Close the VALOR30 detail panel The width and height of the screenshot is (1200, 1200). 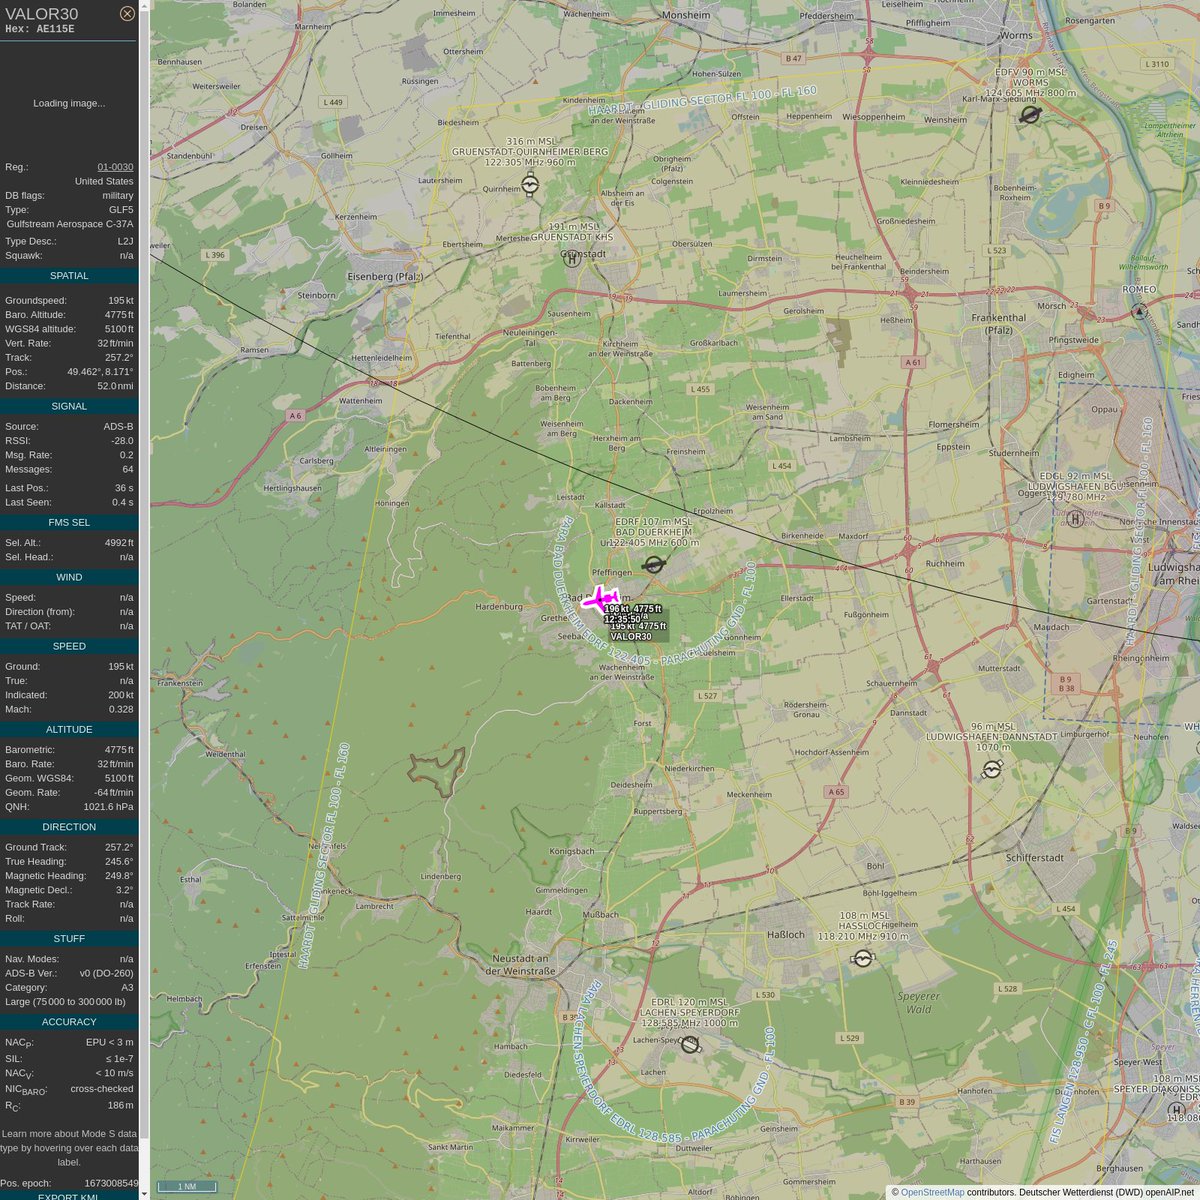(x=127, y=13)
